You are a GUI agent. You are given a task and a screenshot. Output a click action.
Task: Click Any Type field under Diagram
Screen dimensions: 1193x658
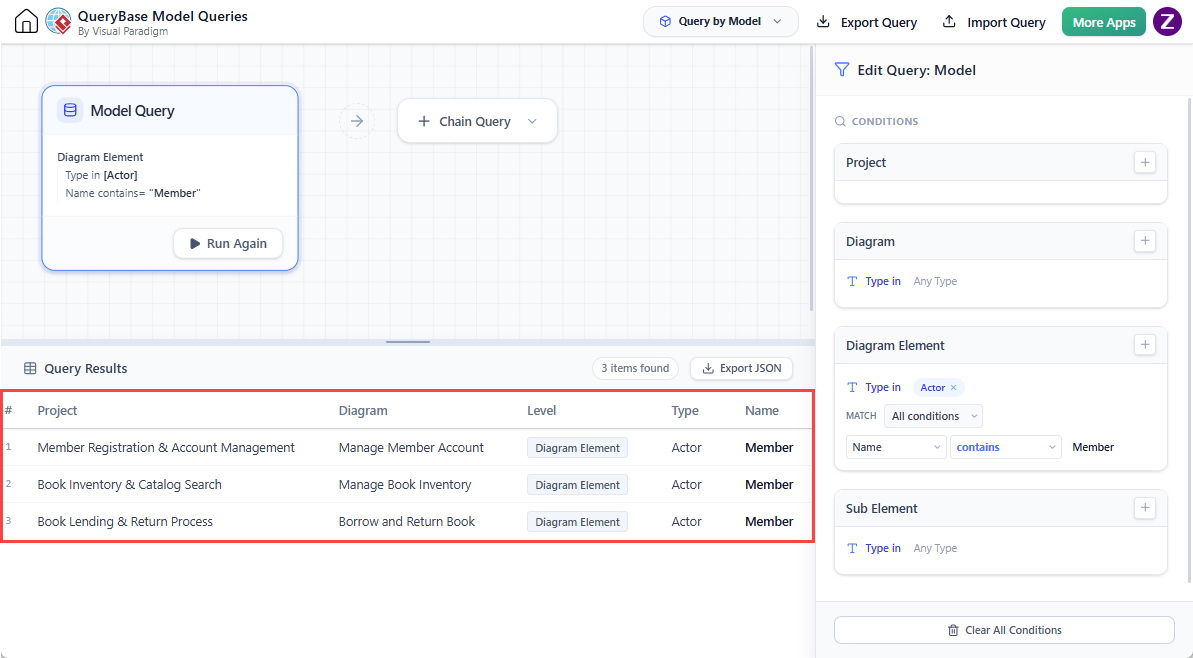click(935, 281)
